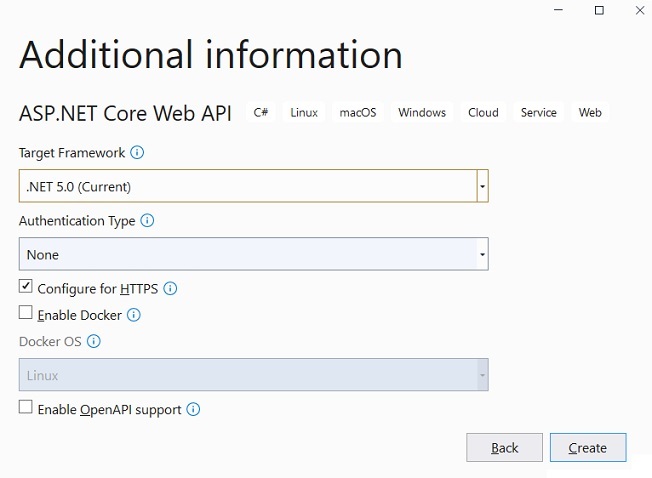Check the Enable Docker checkbox

tap(25, 313)
